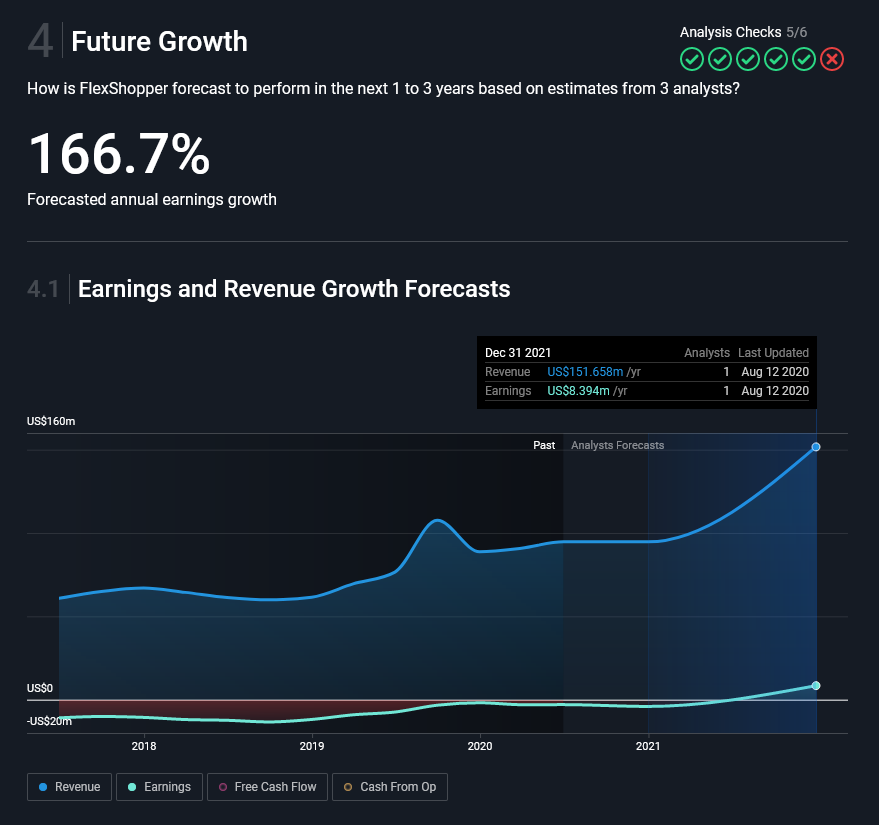Viewport: 879px width, 825px height.
Task: Enable the Free Cash Flow series
Action: pyautogui.click(x=267, y=787)
